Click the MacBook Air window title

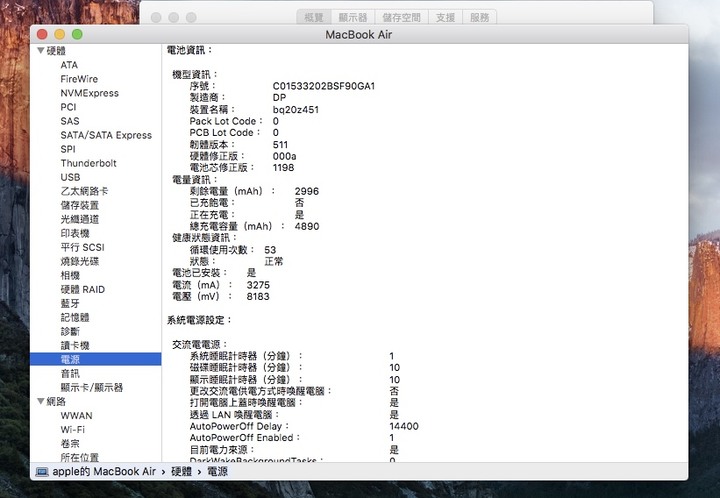pos(359,35)
